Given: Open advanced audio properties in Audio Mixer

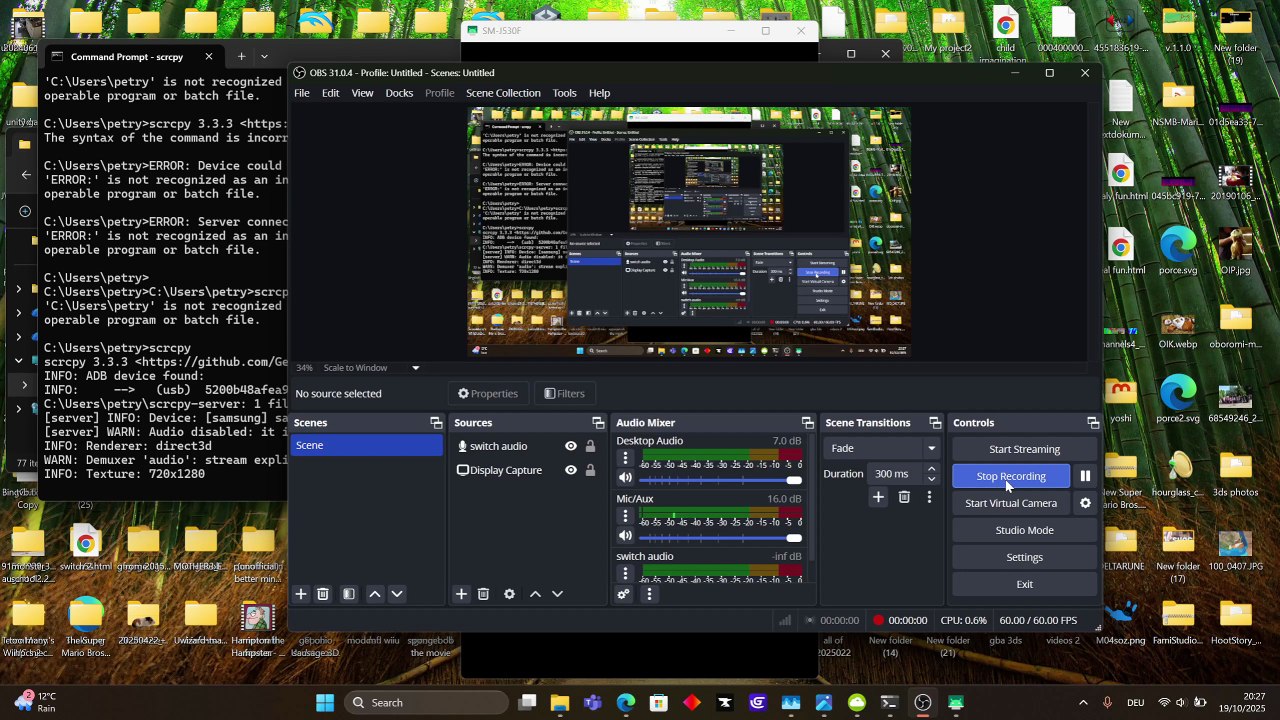Looking at the screenshot, I should click(623, 594).
